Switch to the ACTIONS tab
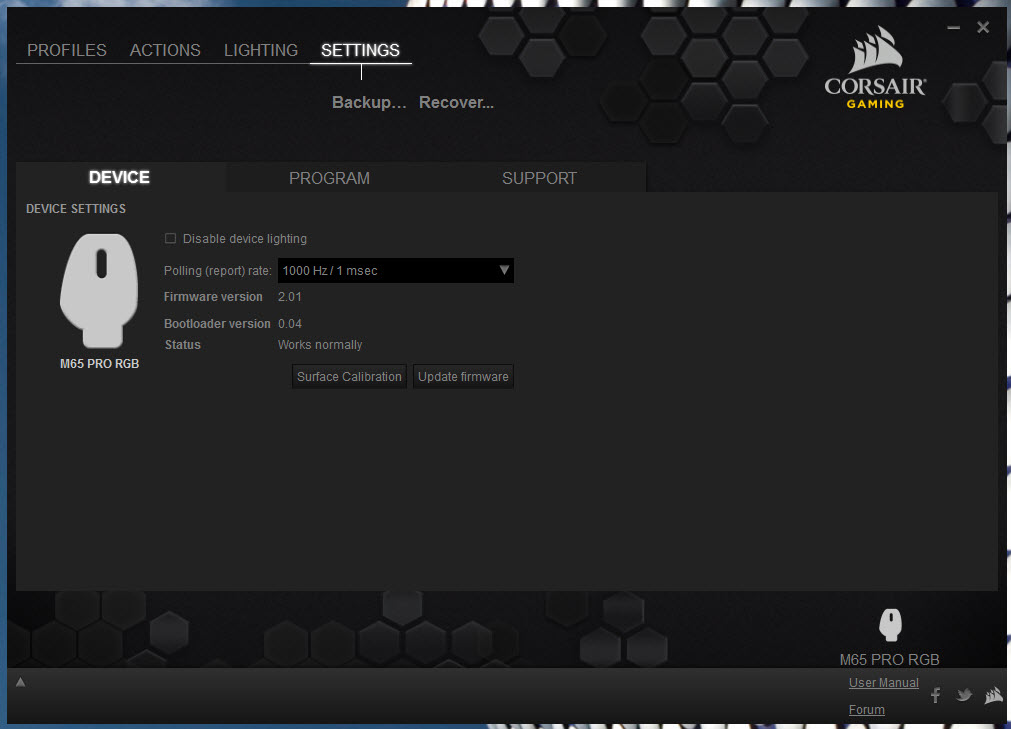The image size is (1011, 729). tap(165, 50)
